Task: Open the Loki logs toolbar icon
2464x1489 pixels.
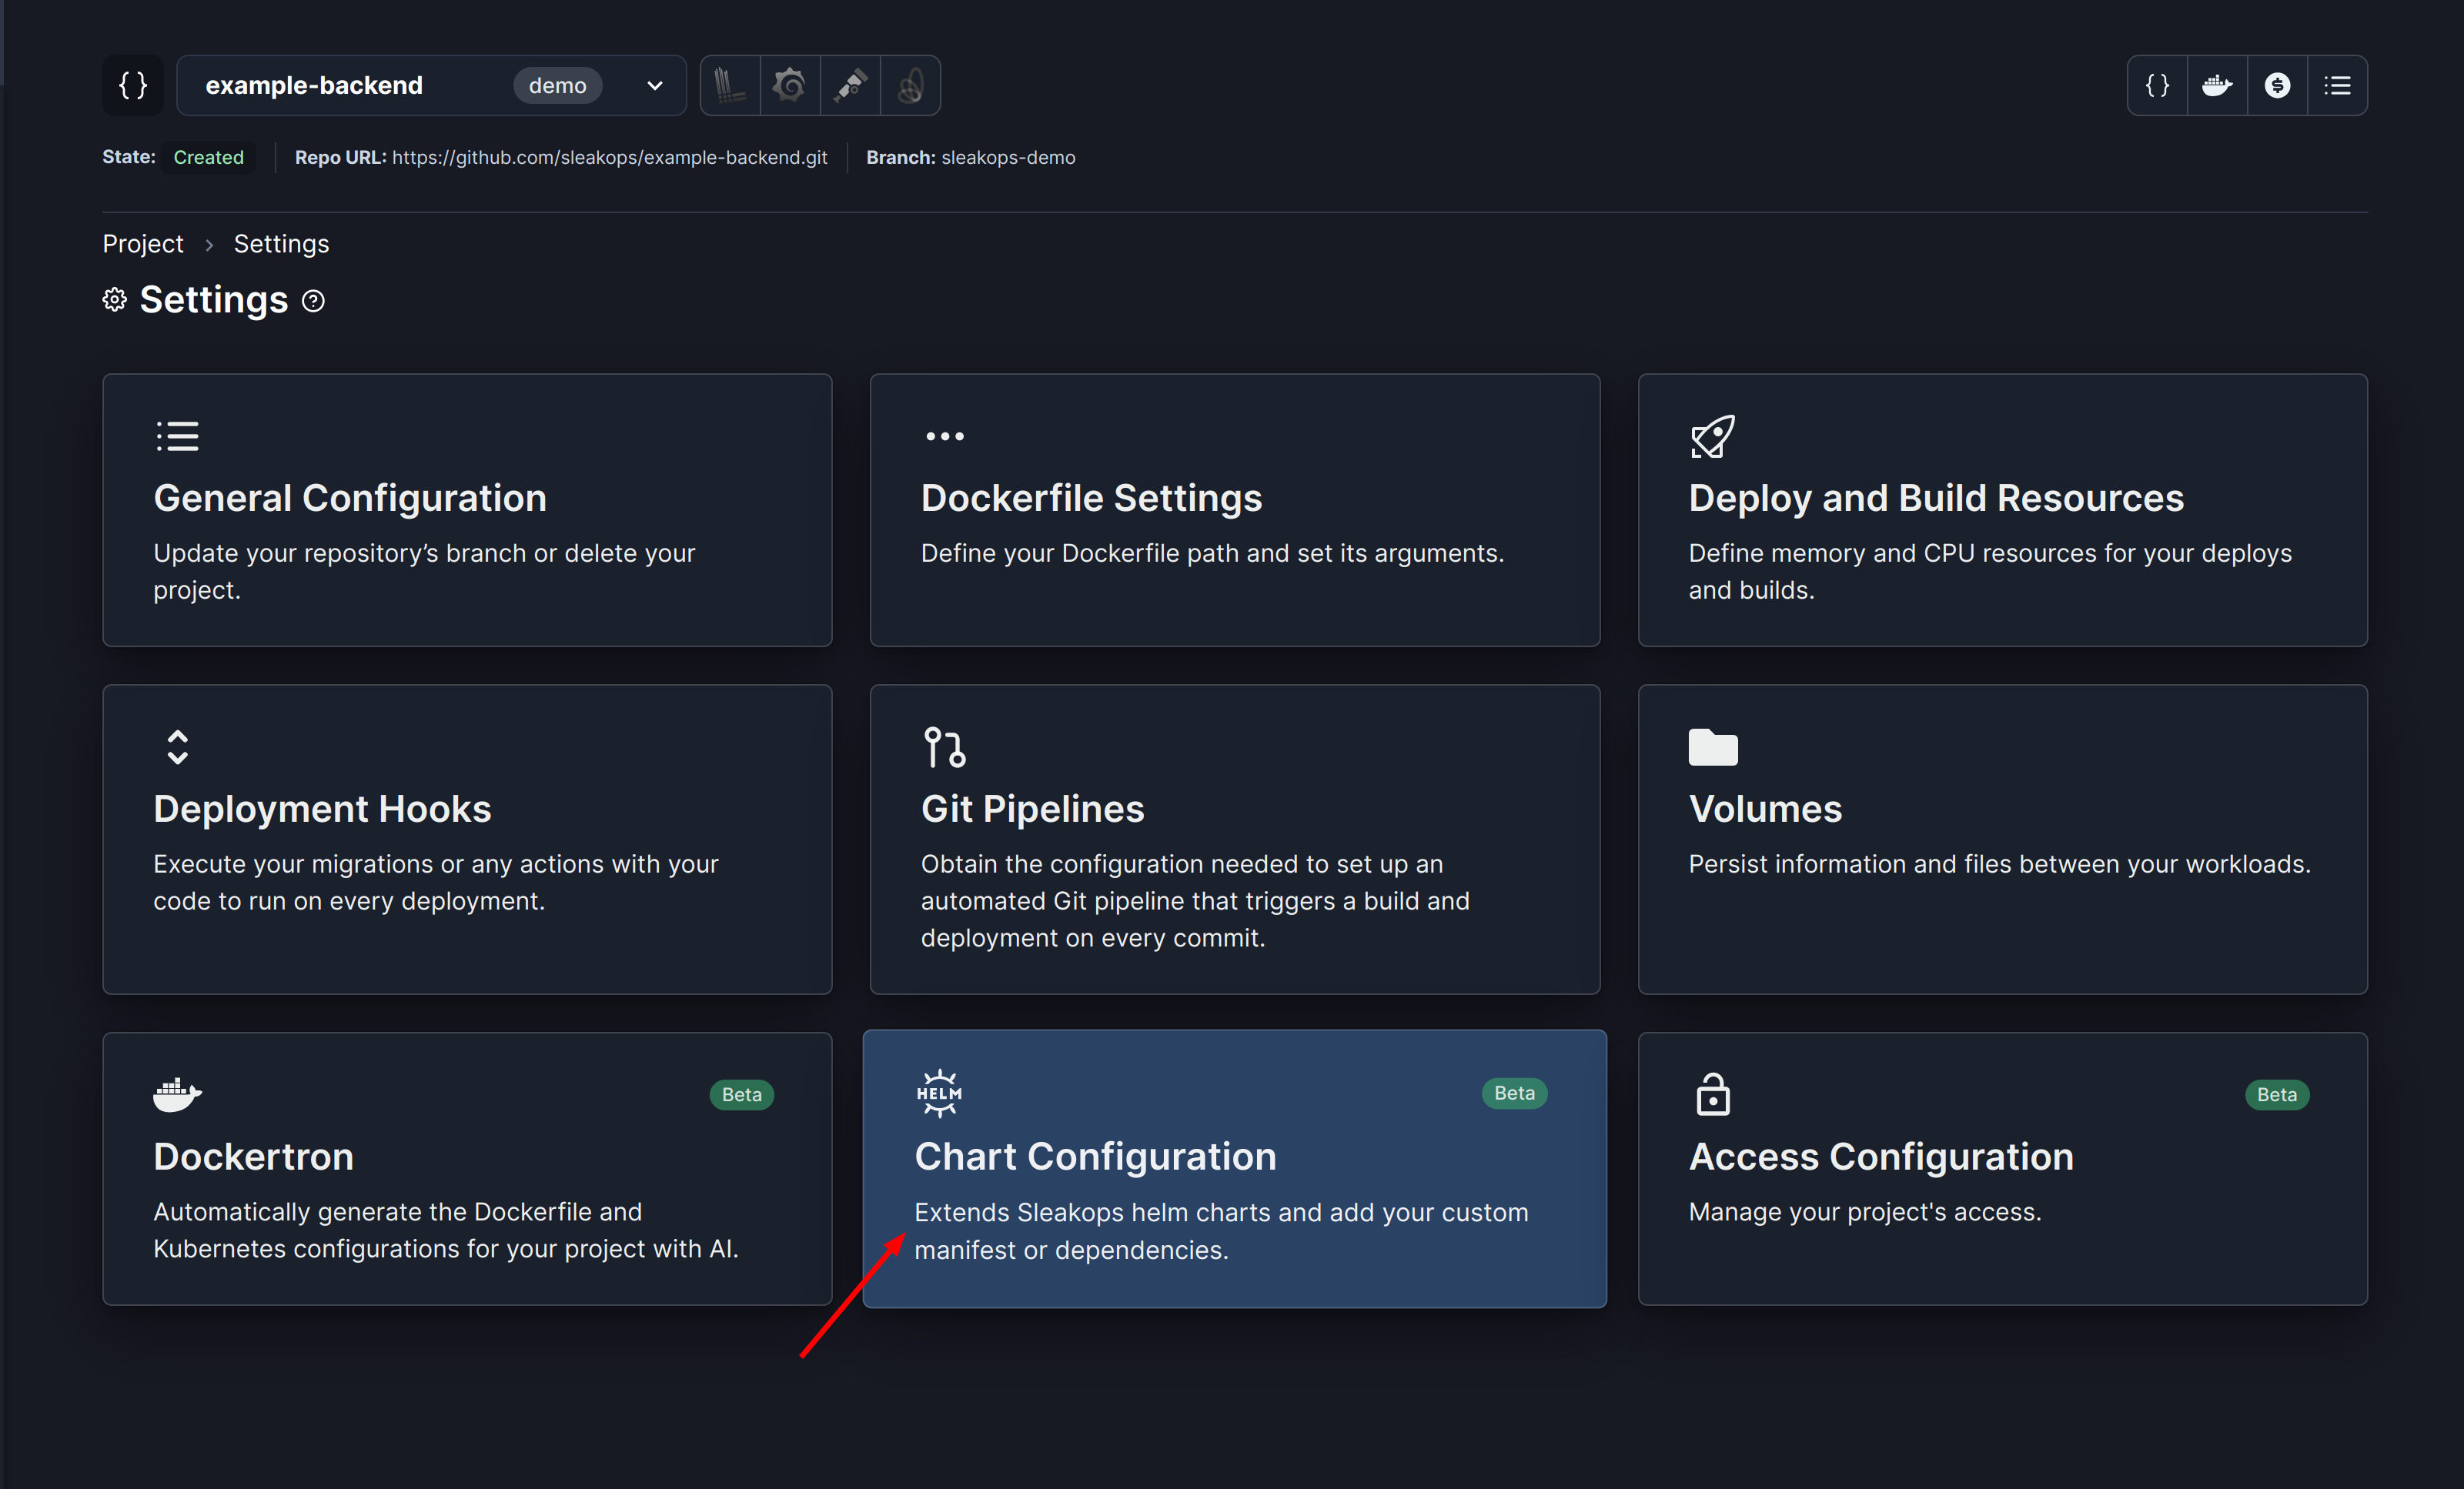Action: tap(730, 85)
